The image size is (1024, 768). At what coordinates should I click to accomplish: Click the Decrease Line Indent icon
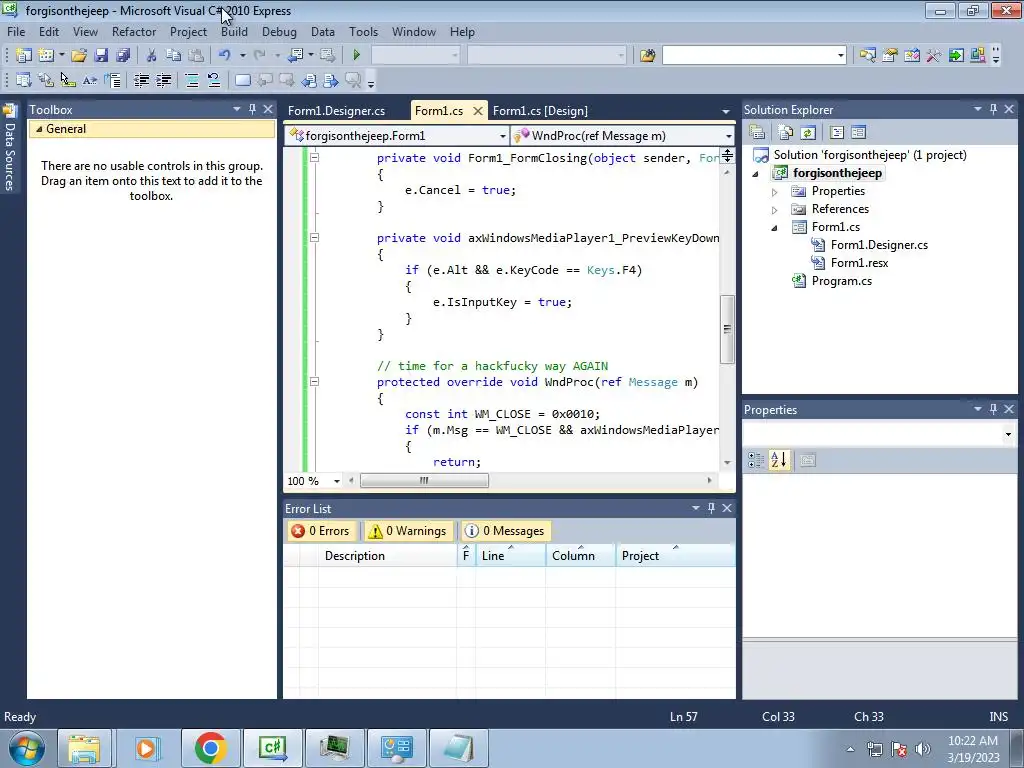141,80
